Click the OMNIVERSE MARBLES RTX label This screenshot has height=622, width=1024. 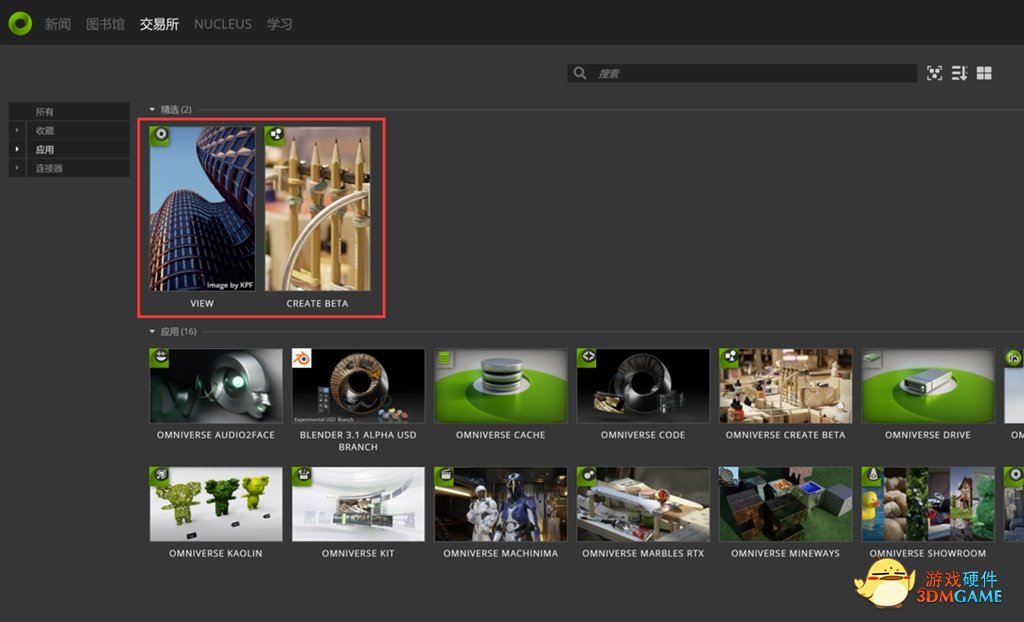[x=643, y=553]
